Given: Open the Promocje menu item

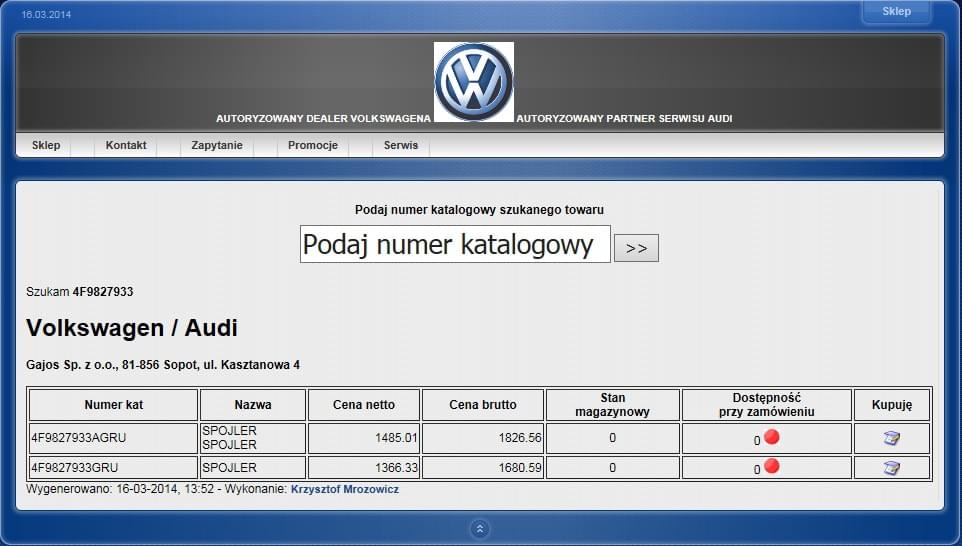Looking at the screenshot, I should point(313,145).
